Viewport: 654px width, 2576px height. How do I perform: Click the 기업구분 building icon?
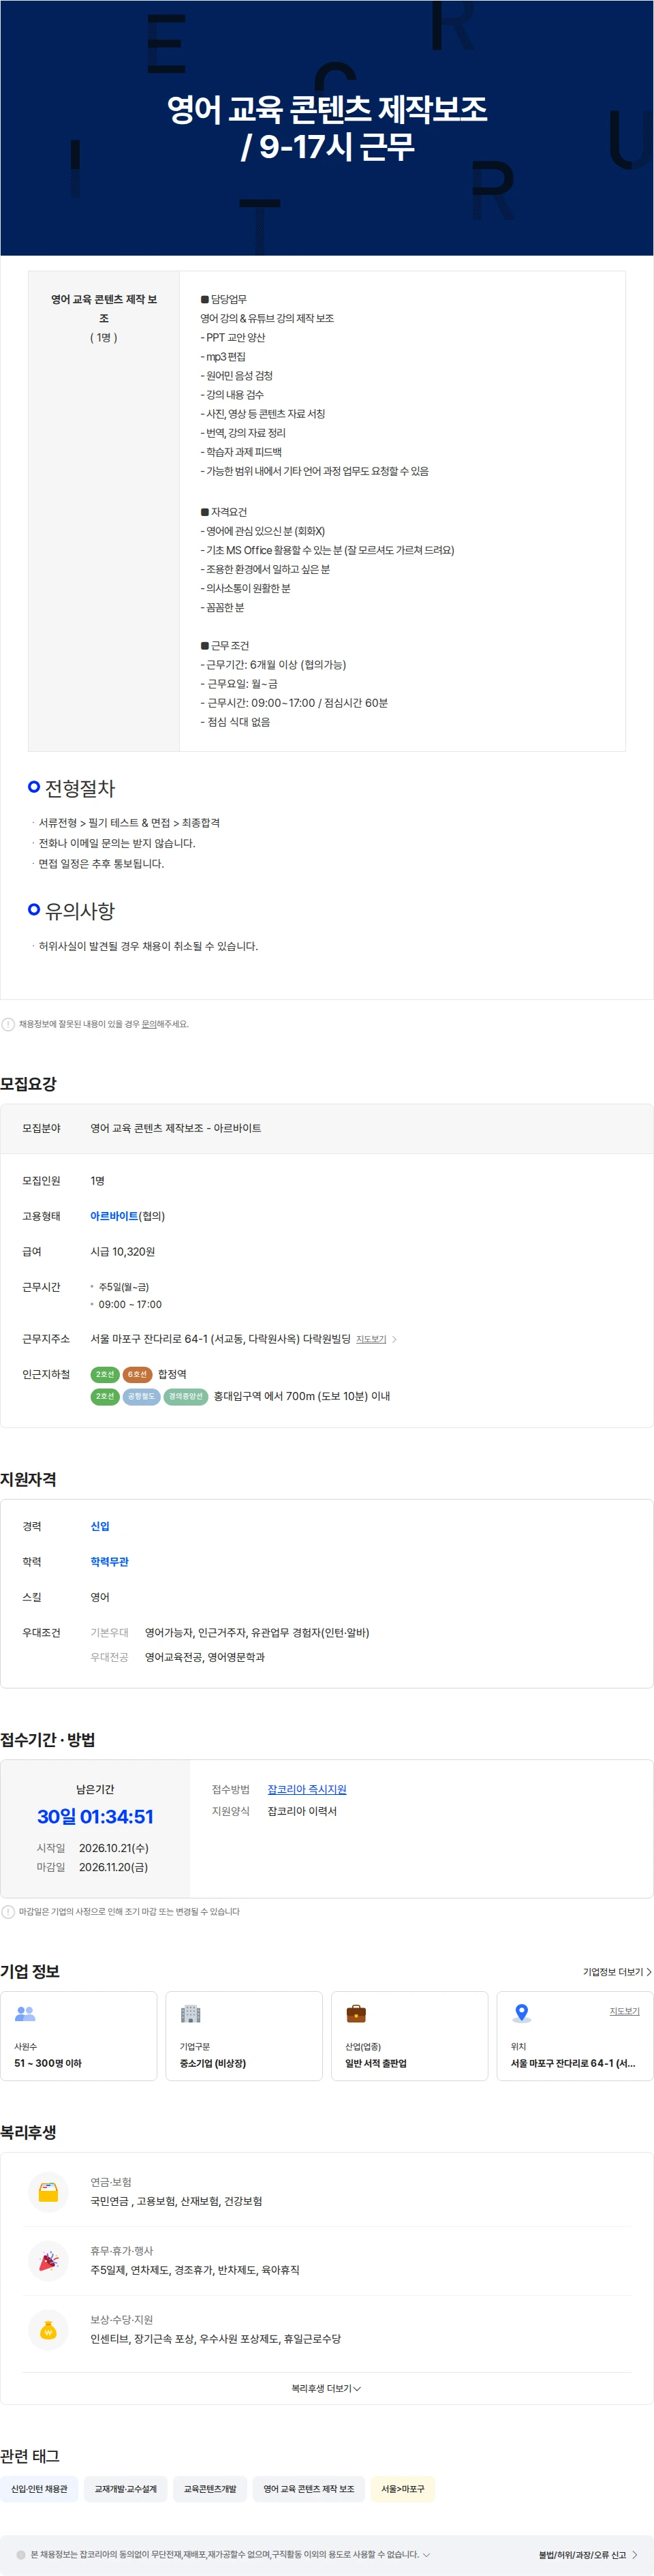point(190,2013)
